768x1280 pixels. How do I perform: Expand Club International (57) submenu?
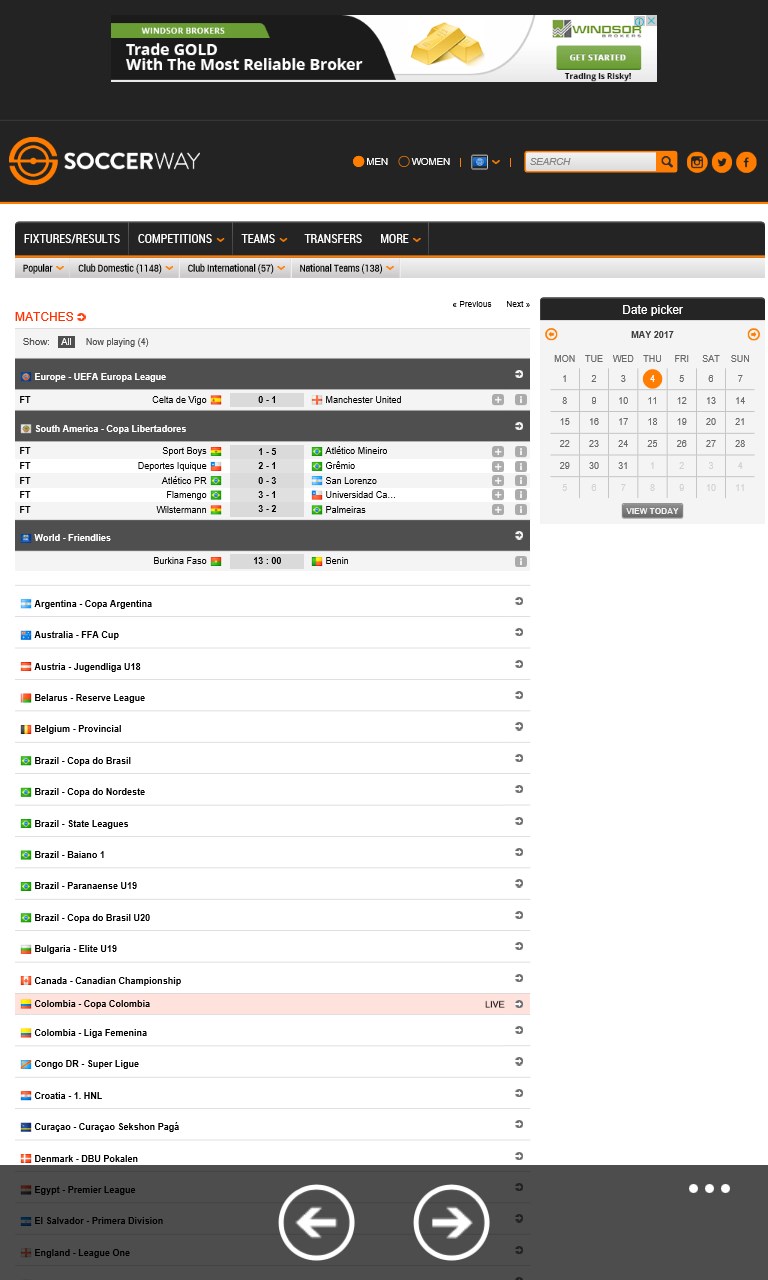(x=236, y=268)
